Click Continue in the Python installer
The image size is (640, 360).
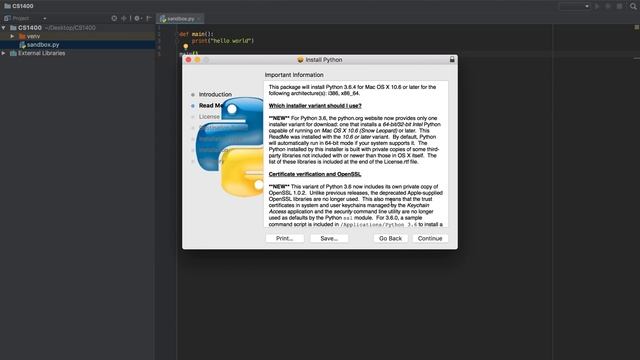(430, 238)
